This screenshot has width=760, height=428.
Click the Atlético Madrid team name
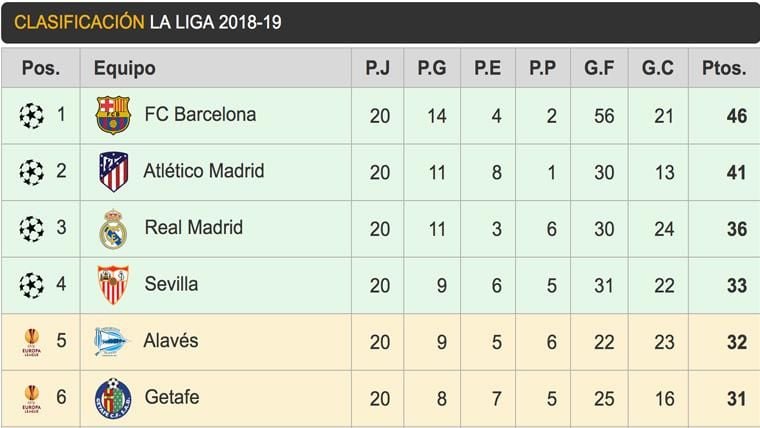pyautogui.click(x=204, y=171)
